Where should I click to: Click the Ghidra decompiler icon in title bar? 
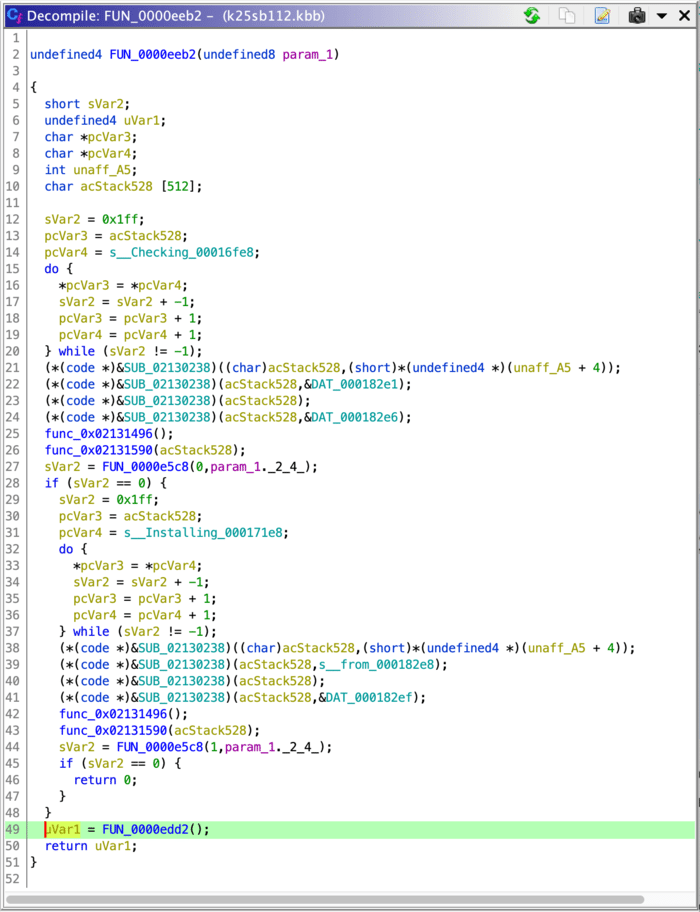13,16
